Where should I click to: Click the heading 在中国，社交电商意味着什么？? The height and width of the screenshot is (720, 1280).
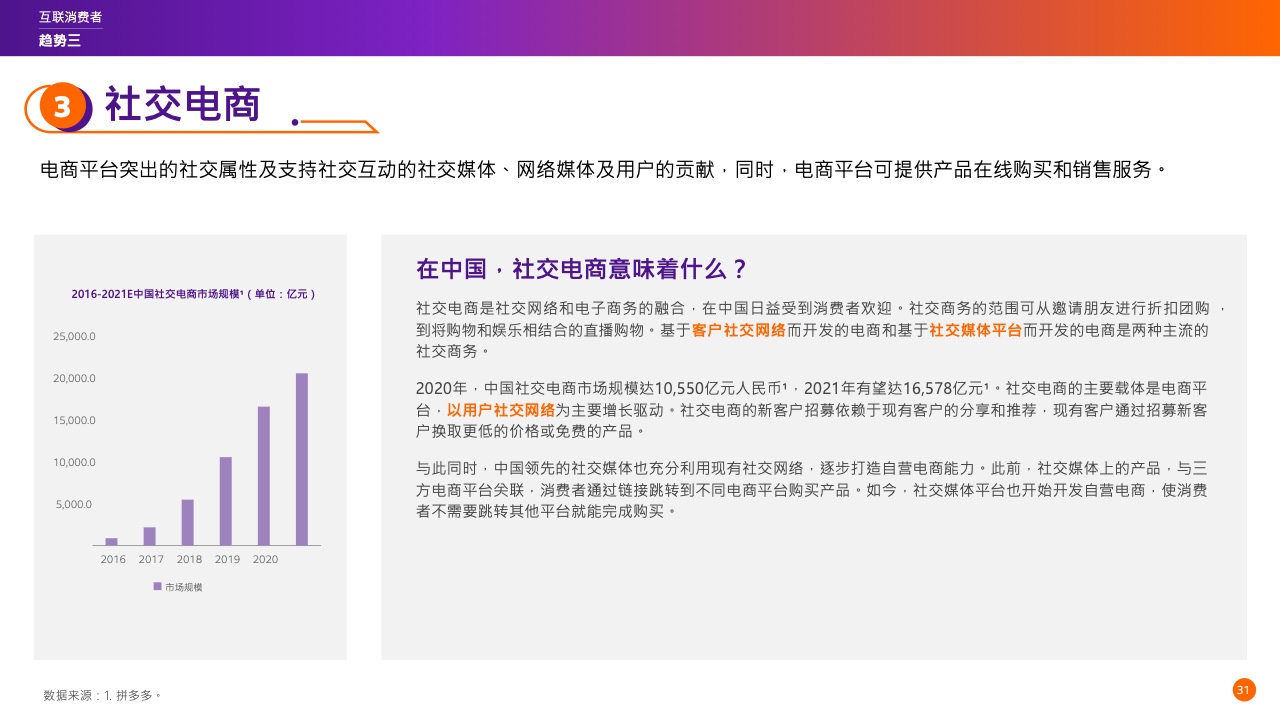point(583,269)
